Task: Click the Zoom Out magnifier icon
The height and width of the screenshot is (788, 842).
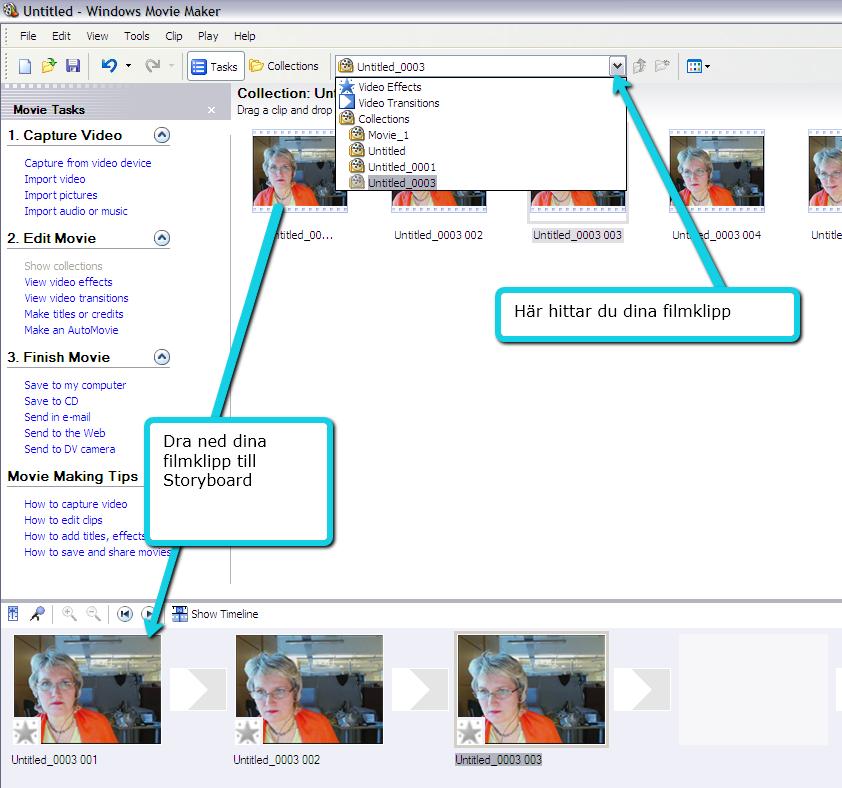Action: (x=93, y=613)
